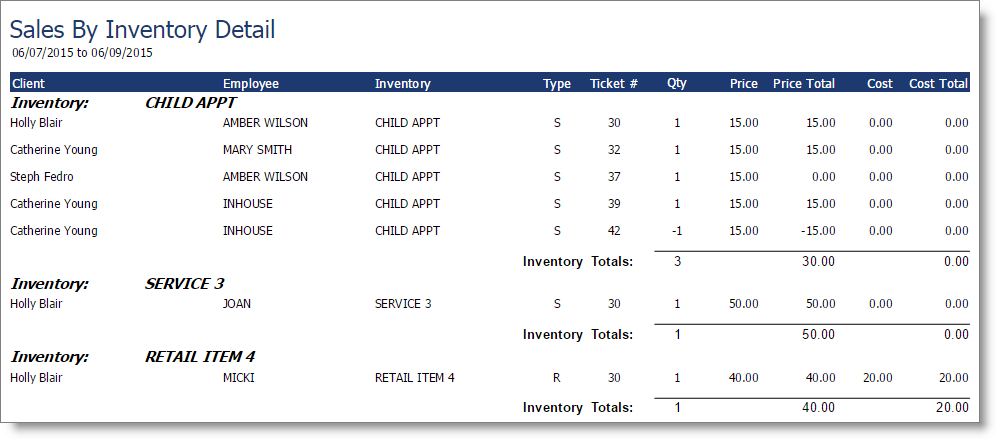Click the 50.00 price in the JOAN row

744,304
